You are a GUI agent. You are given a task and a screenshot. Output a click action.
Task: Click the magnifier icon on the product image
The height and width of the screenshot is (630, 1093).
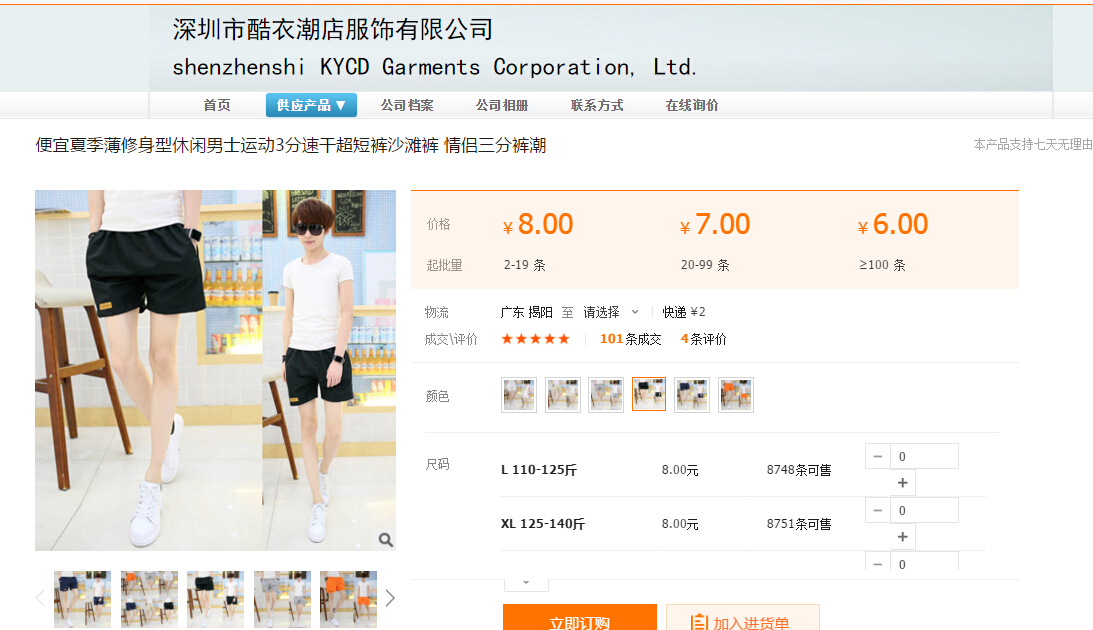point(385,540)
